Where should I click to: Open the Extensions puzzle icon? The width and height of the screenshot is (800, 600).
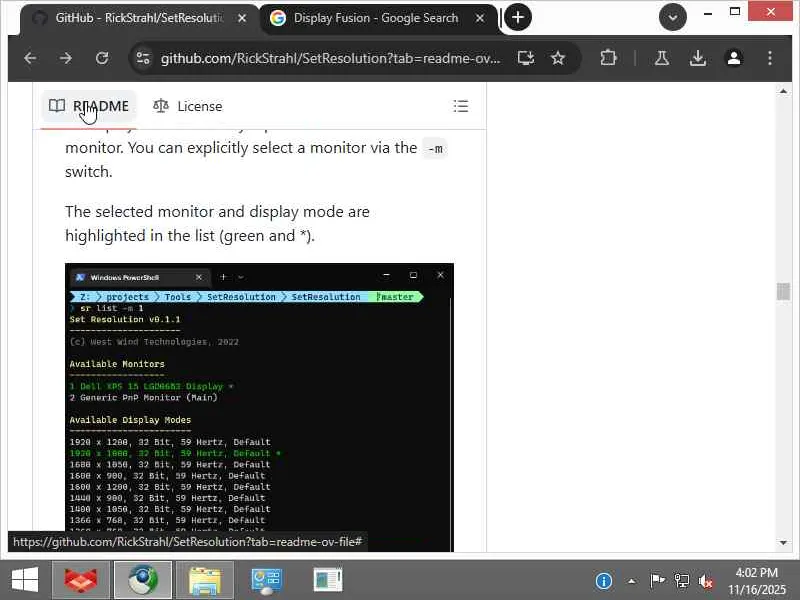coord(608,58)
